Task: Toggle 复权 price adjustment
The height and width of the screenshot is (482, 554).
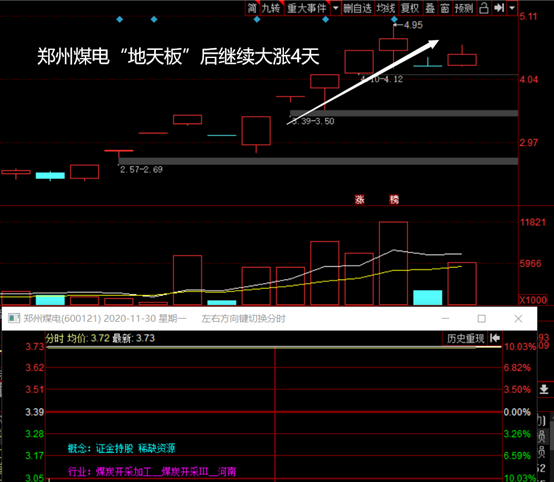Action: pos(409,8)
